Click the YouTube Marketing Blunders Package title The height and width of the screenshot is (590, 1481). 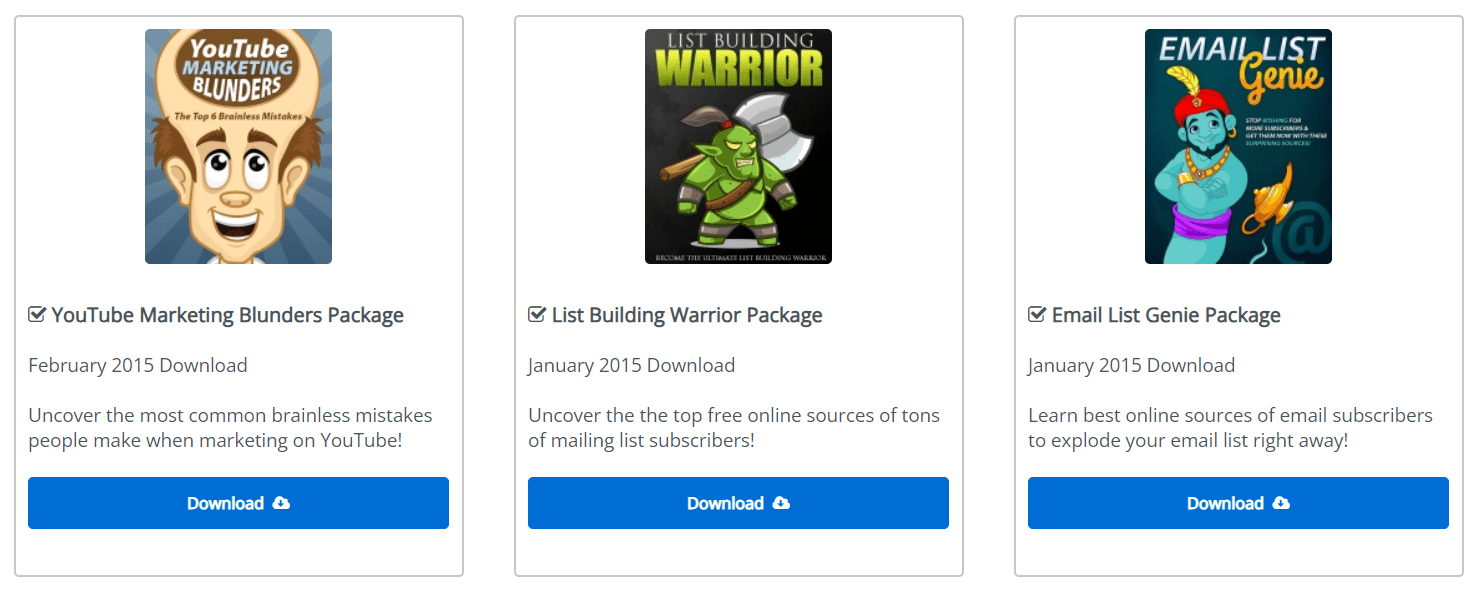227,315
